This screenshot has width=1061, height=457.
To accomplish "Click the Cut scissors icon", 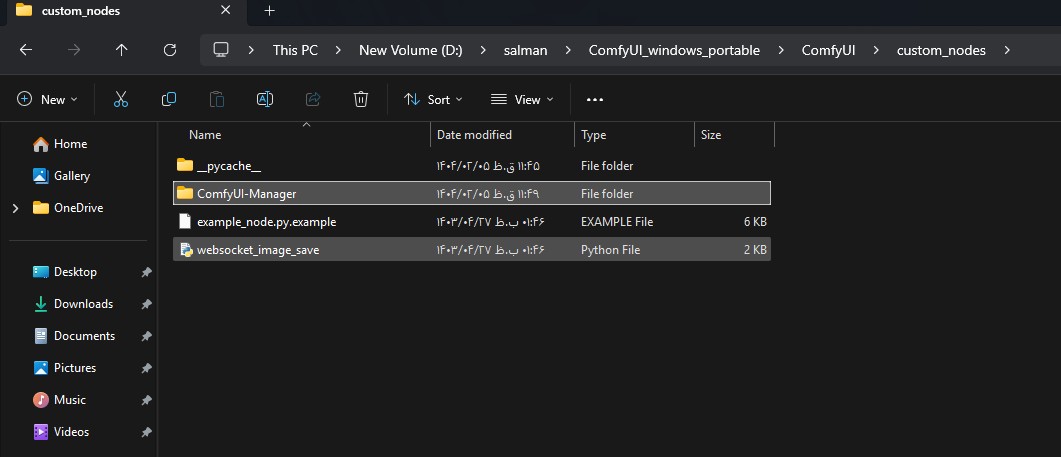I will point(121,99).
